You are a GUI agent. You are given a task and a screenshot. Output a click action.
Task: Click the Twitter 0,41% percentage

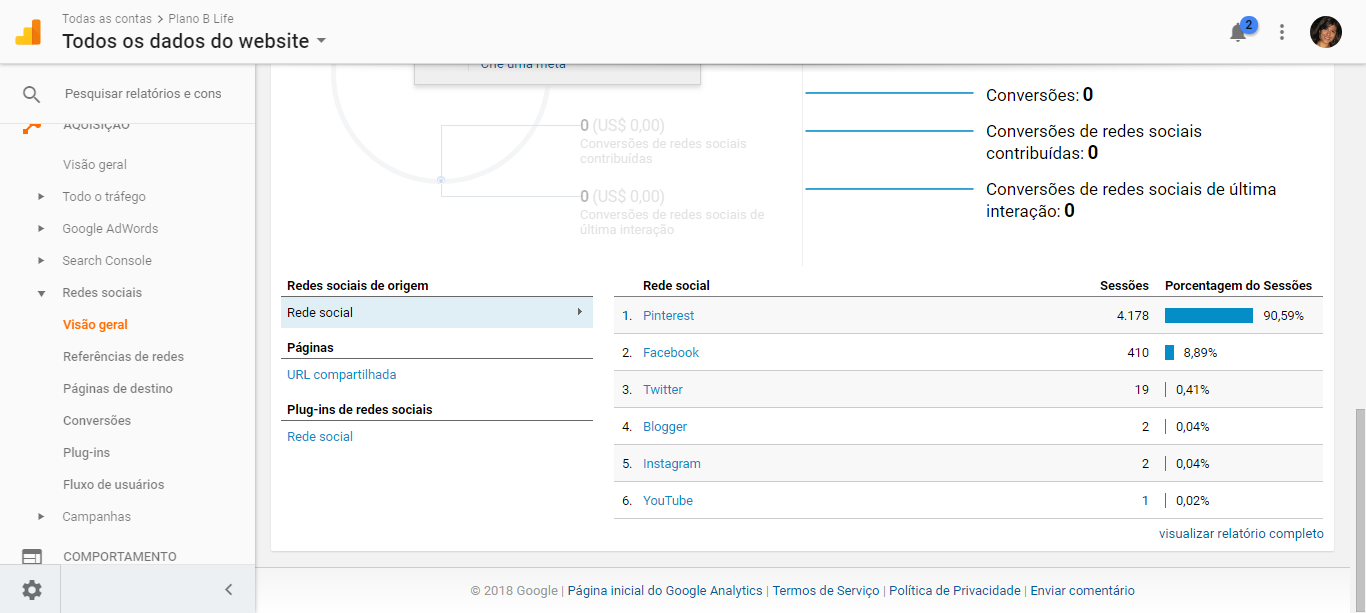click(x=1192, y=390)
